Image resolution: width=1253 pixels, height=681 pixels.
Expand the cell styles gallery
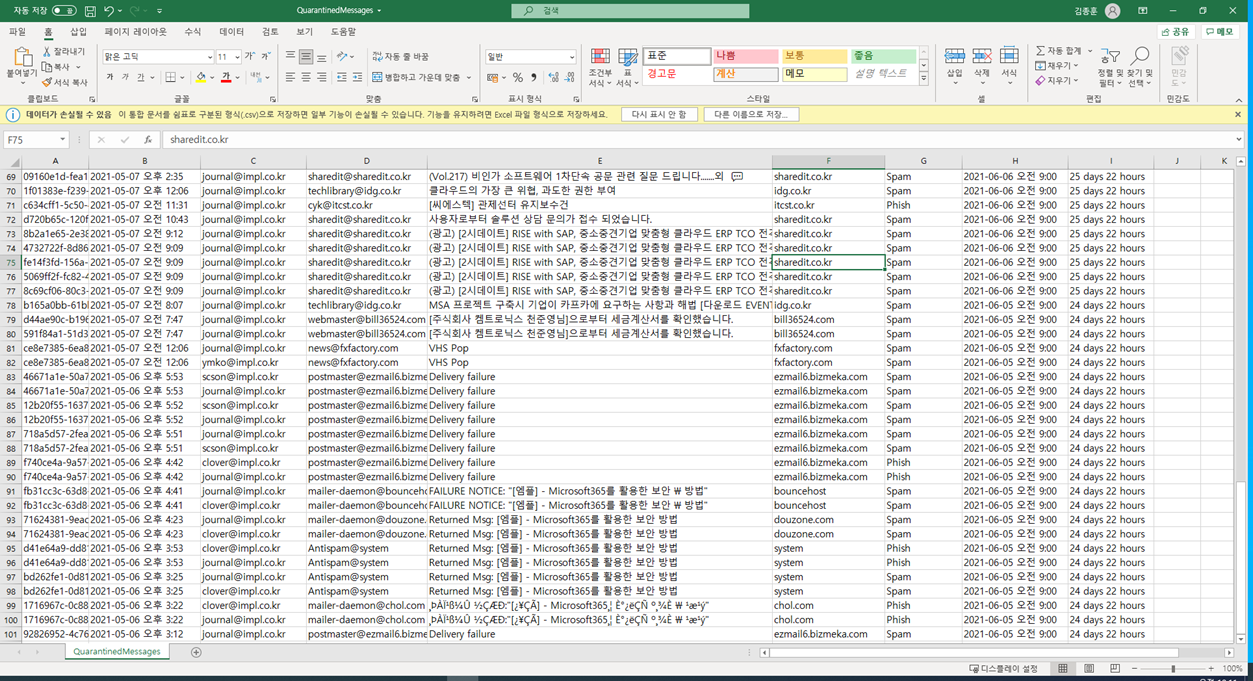923,79
